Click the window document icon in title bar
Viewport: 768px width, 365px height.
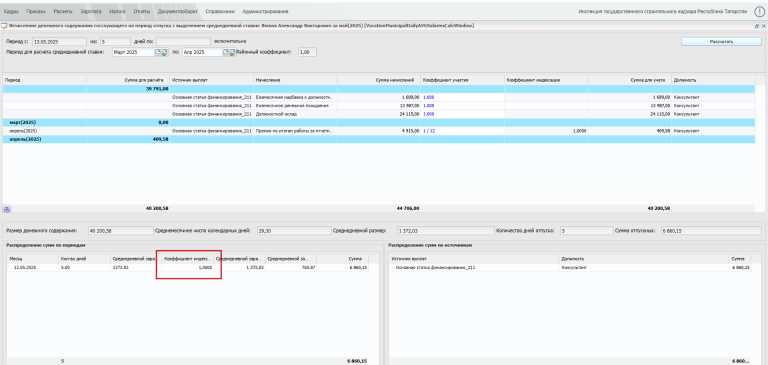point(4,26)
